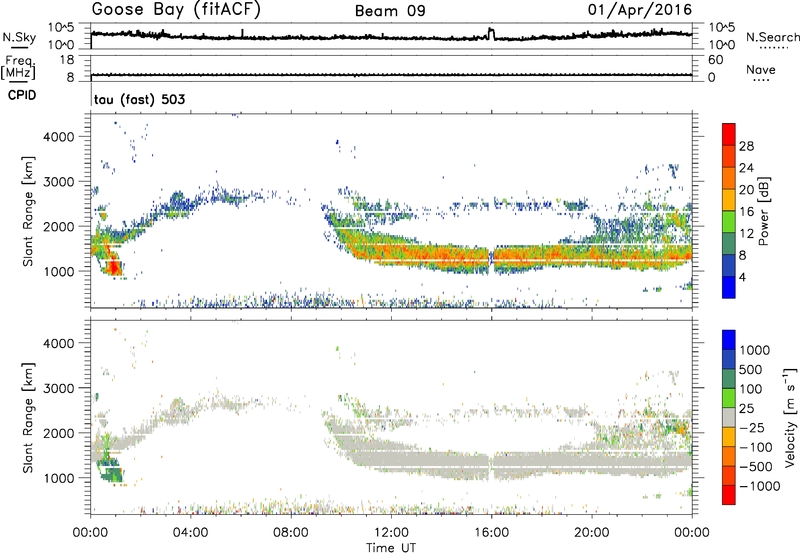Click velocity panel 'Slant Range [km]' label
800x554 pixels.
click(28, 418)
